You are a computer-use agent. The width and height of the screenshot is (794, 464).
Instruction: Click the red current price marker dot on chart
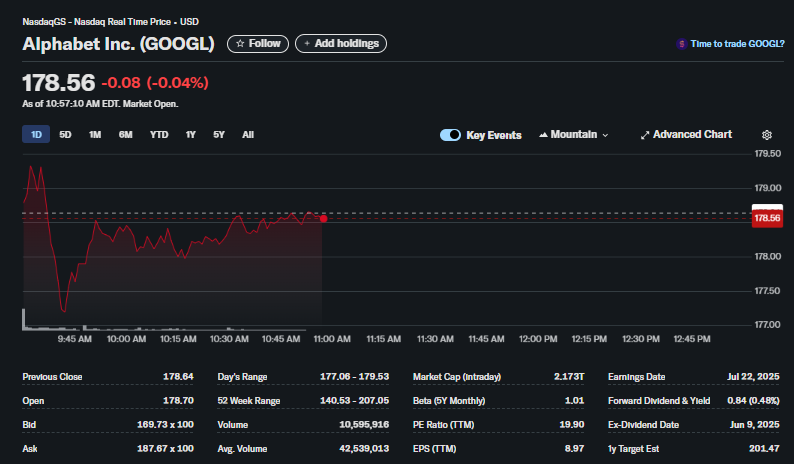[324, 219]
